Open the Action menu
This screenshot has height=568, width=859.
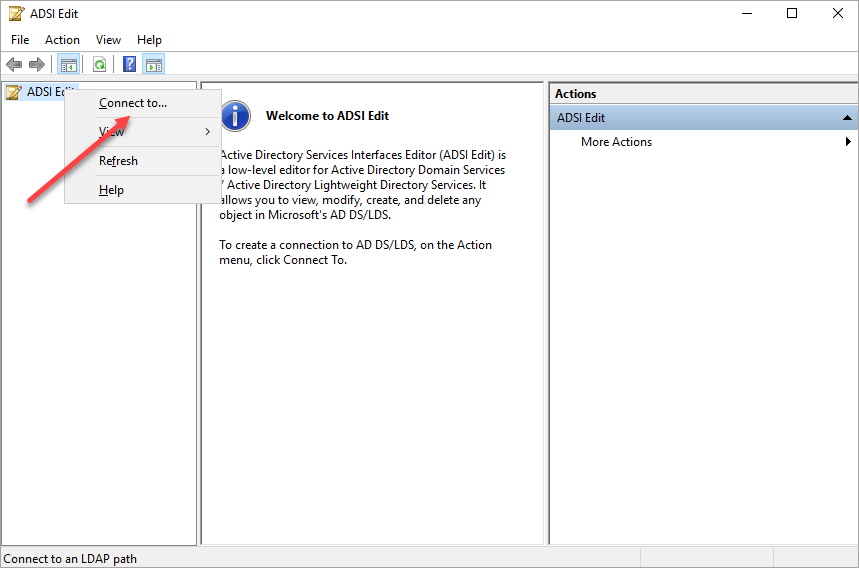coord(62,40)
